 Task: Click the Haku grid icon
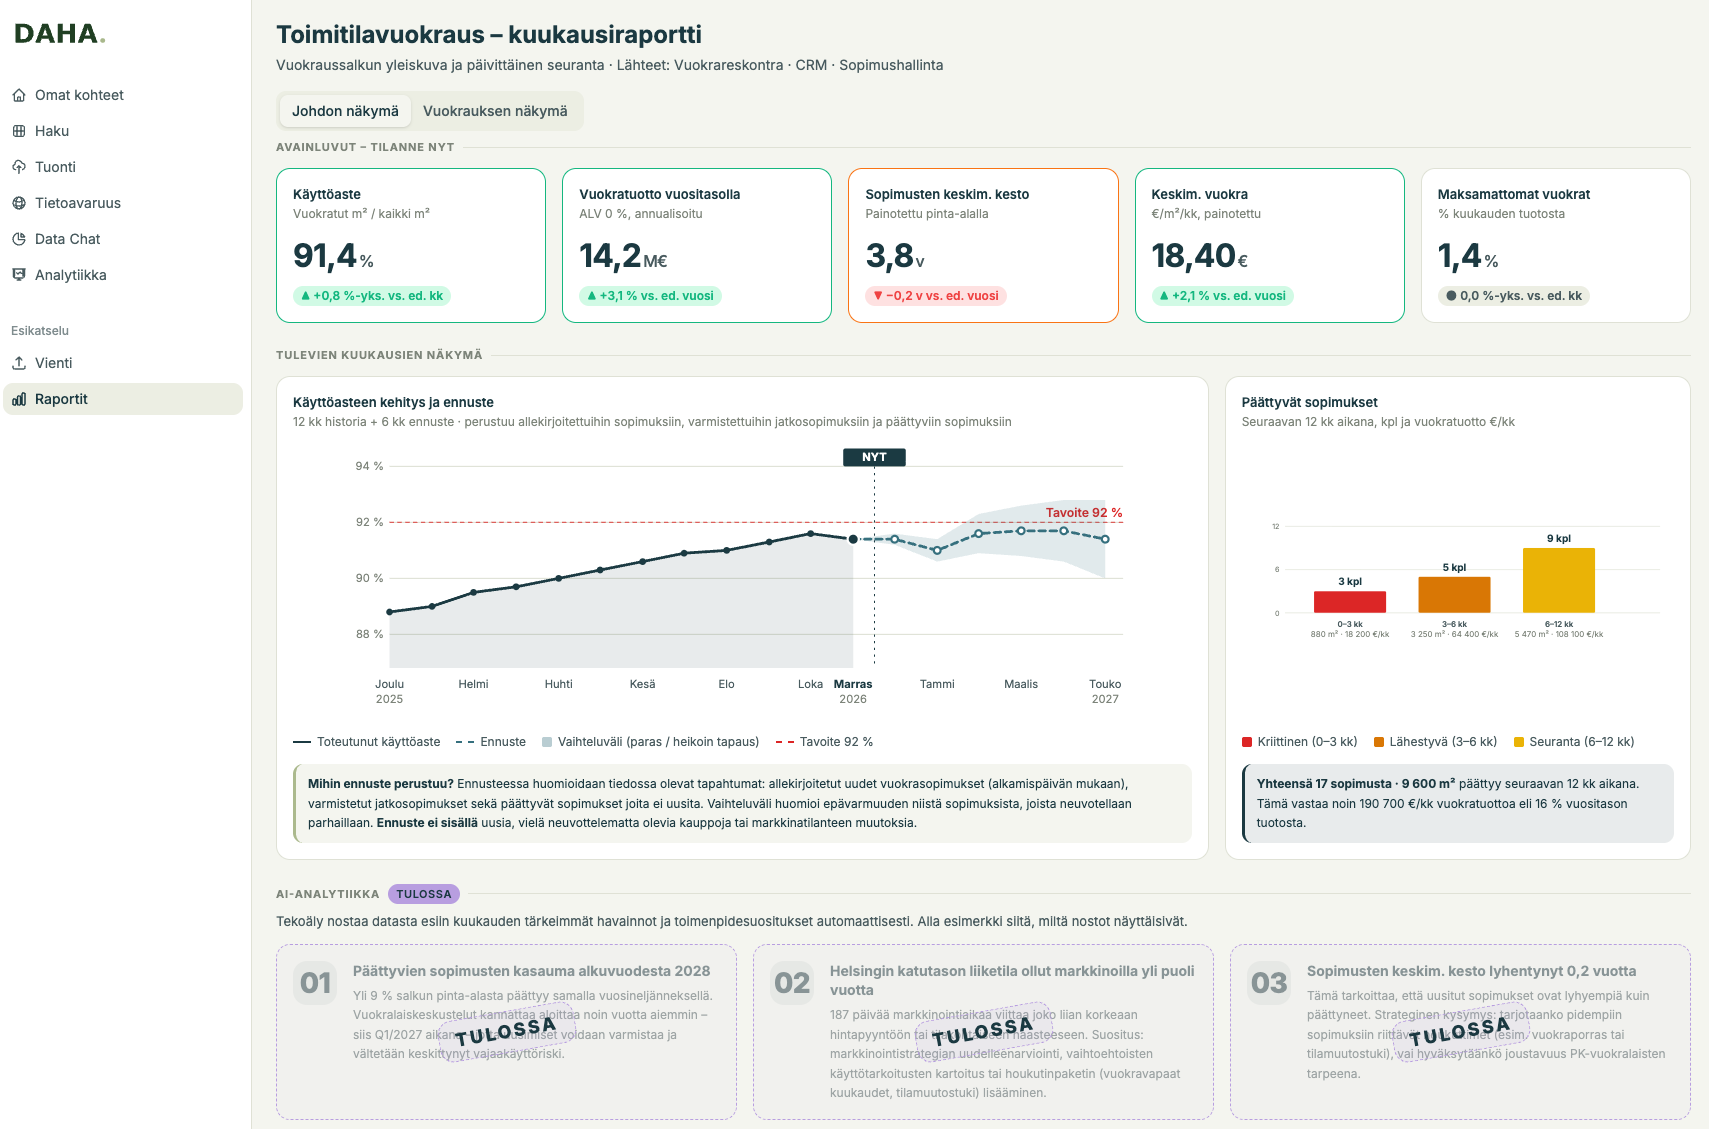point(19,131)
